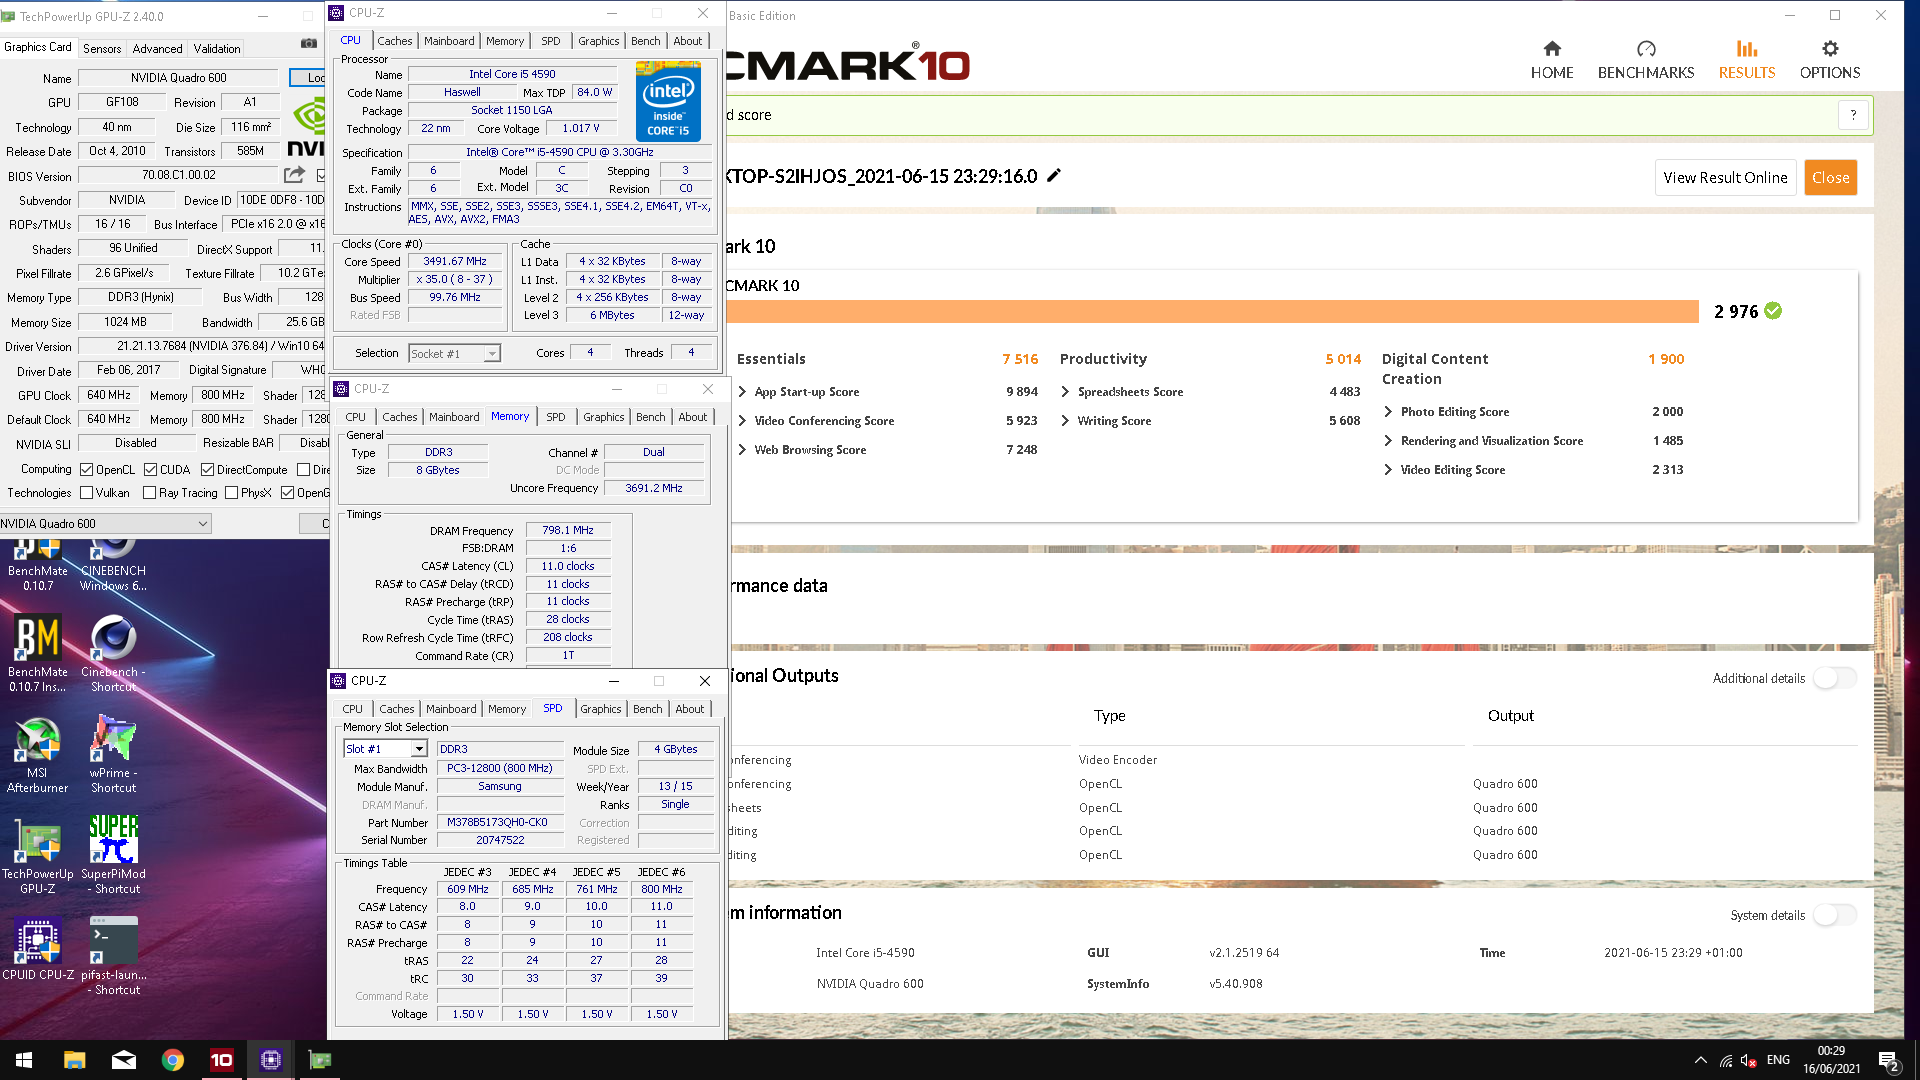Toggle DirectCompute checkbox in GPU-Z
This screenshot has width=1920, height=1080.
(x=207, y=469)
